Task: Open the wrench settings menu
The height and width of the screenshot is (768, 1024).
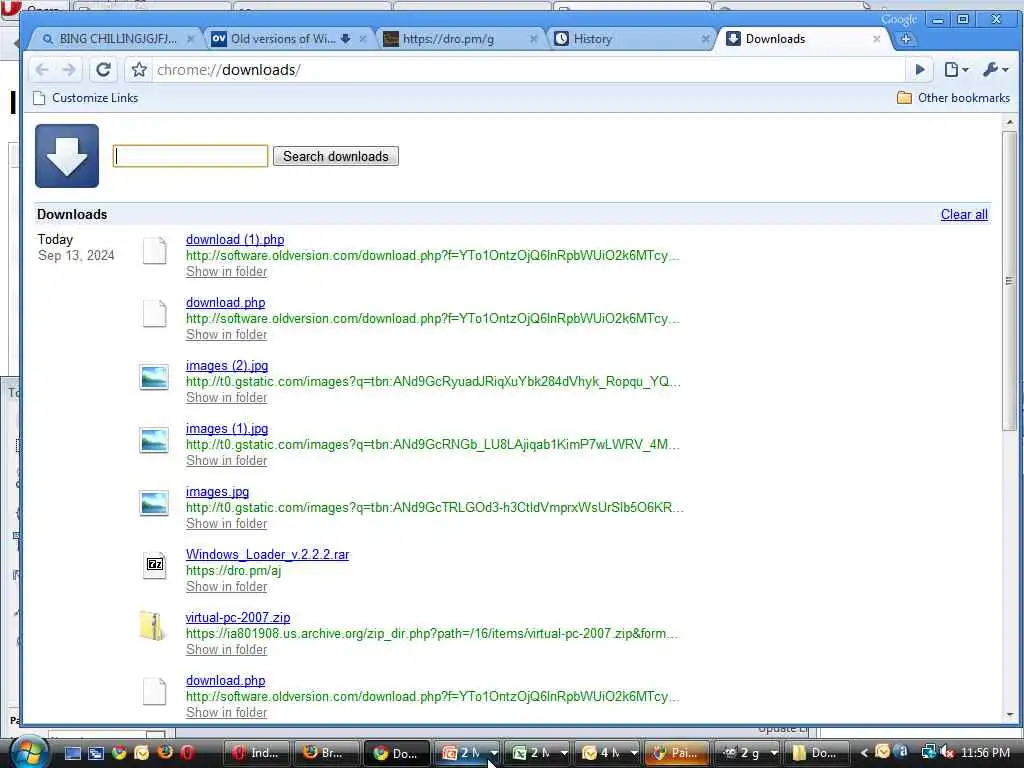Action: click(996, 69)
